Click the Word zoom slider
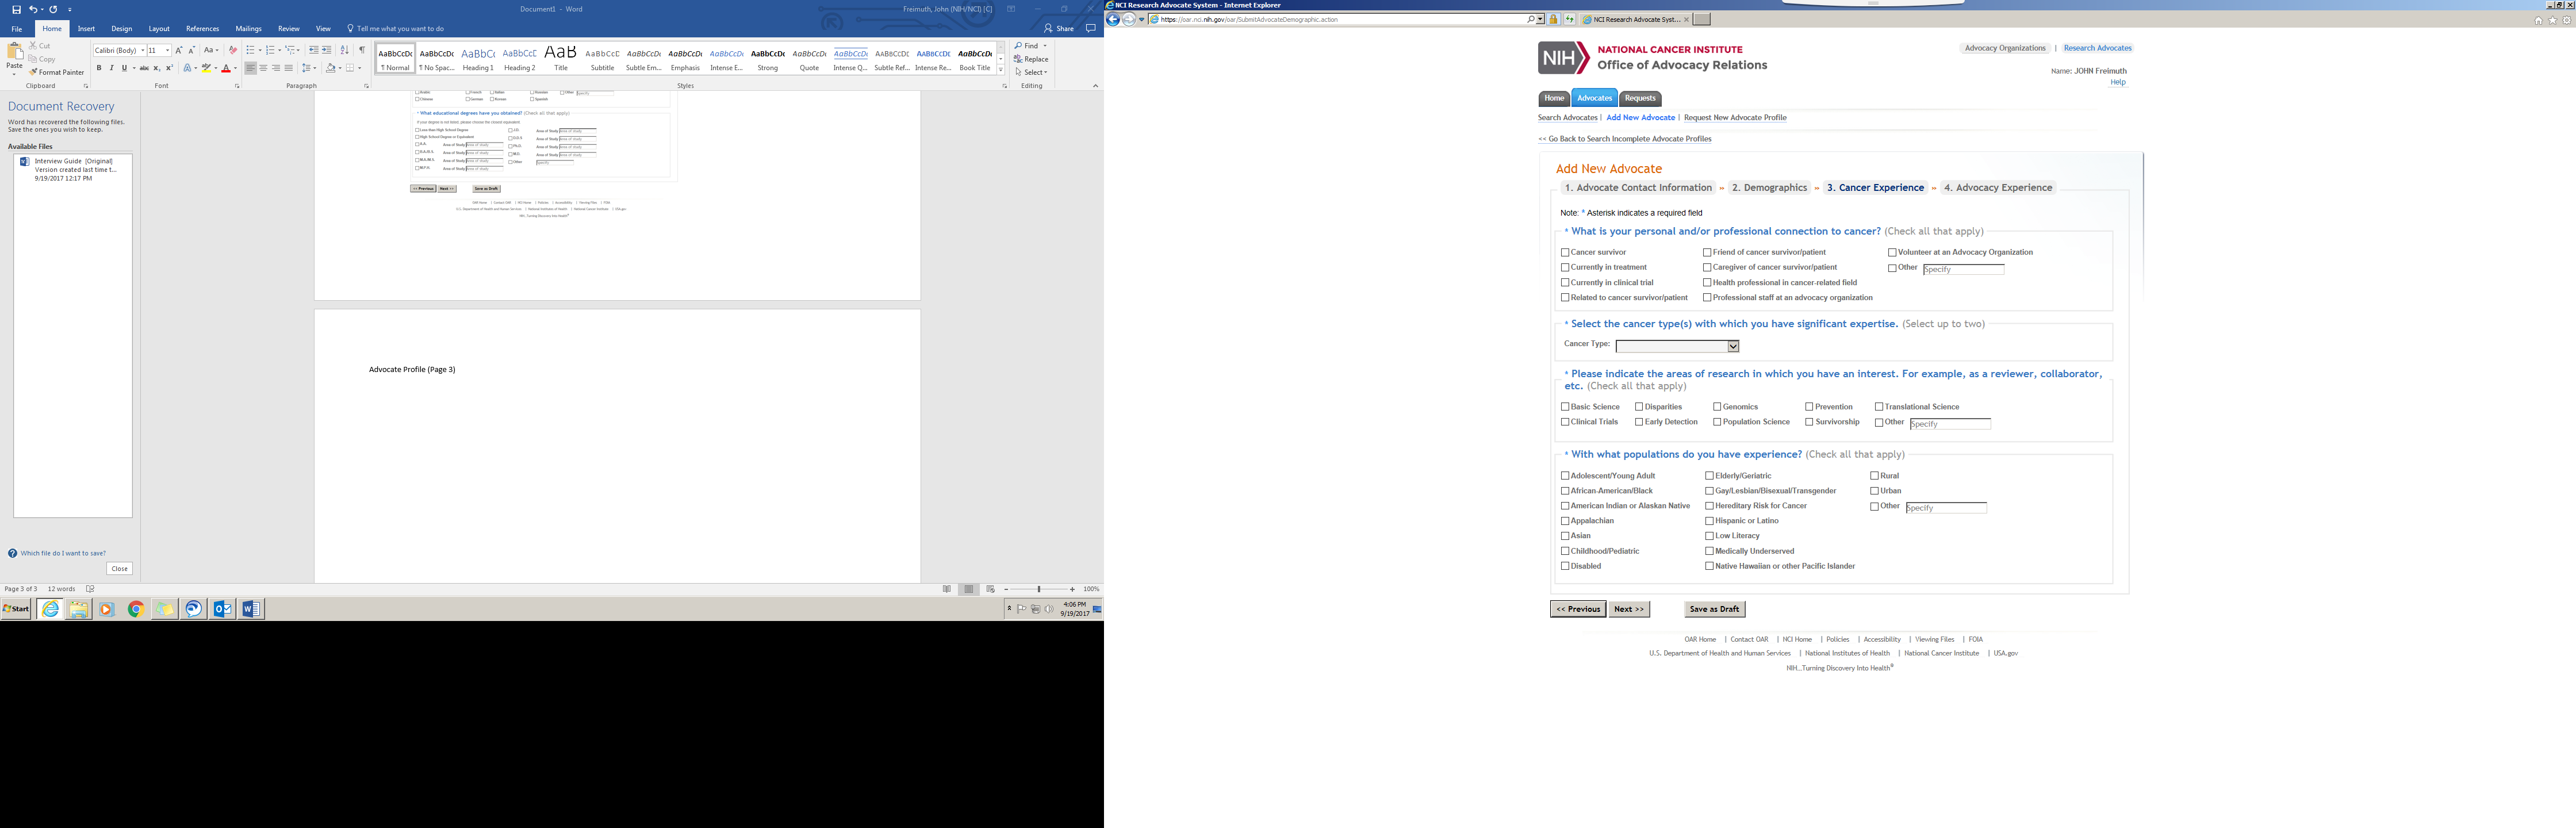Screen dimensions: 2576x828 1038,589
